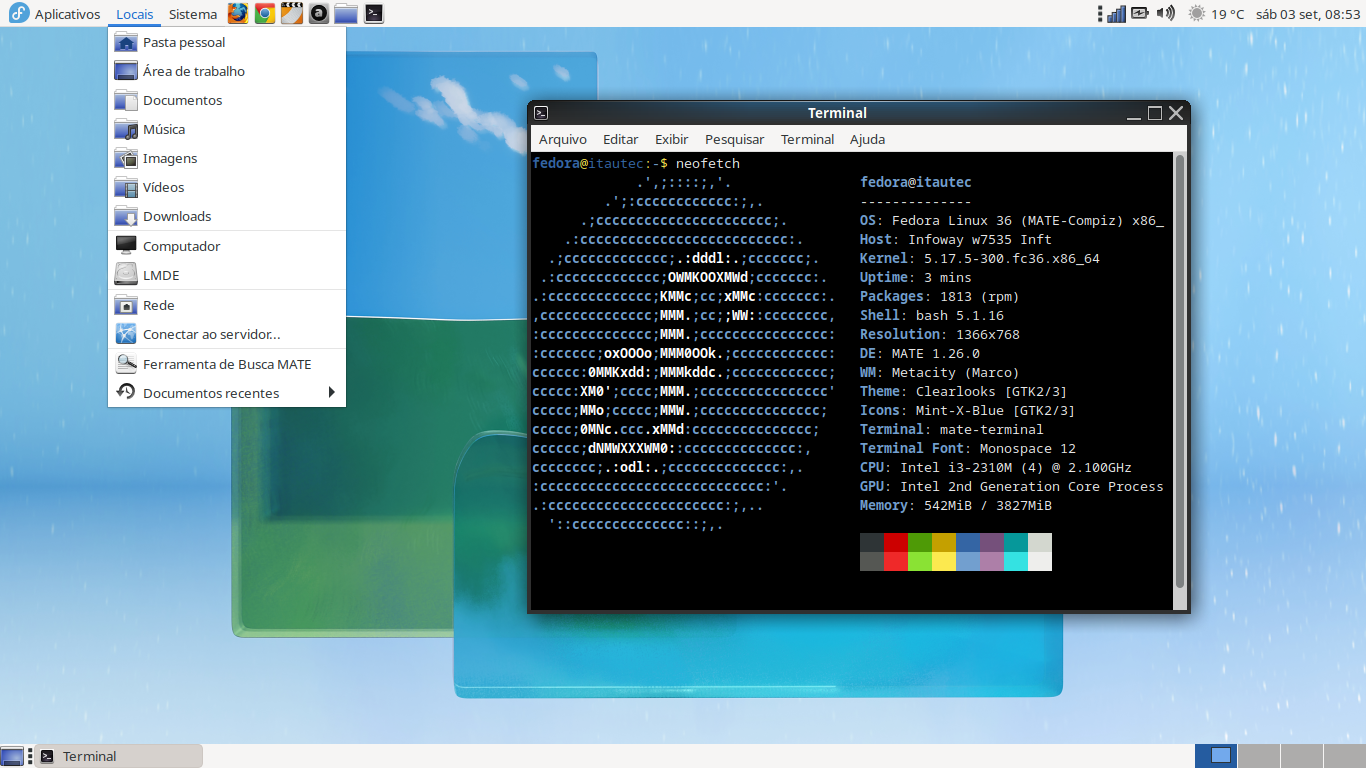Launch Firefox from the top panel
The height and width of the screenshot is (768, 1366).
237,13
